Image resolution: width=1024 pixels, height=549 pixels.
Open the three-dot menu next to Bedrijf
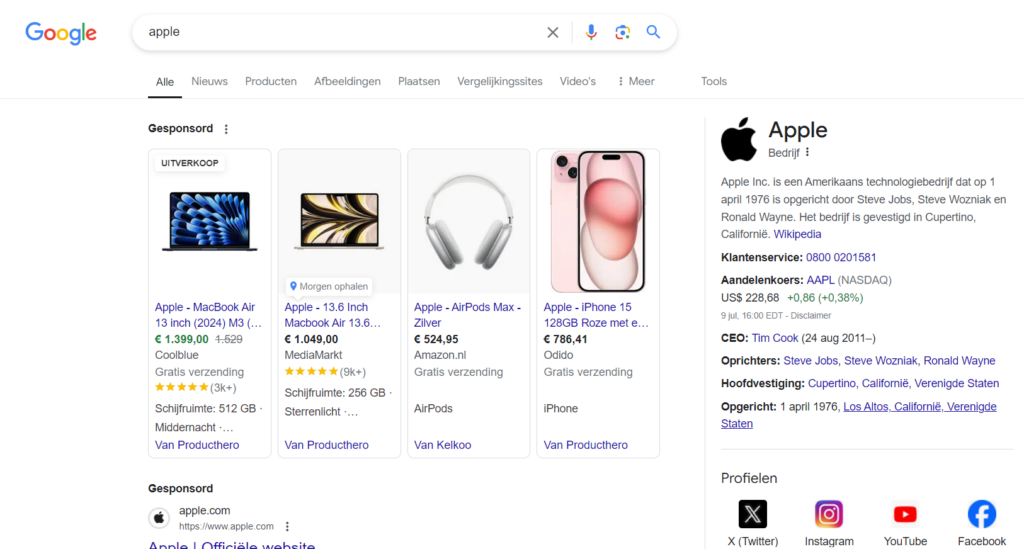(x=807, y=152)
